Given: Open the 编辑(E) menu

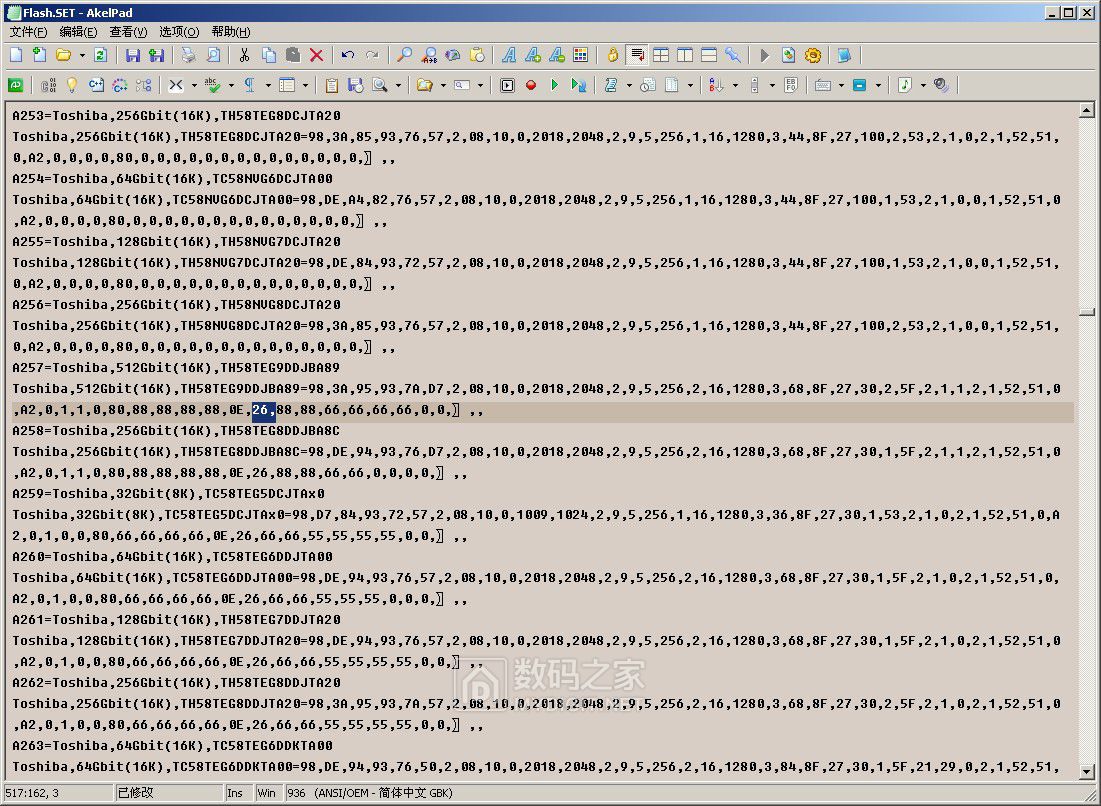Looking at the screenshot, I should coord(79,32).
